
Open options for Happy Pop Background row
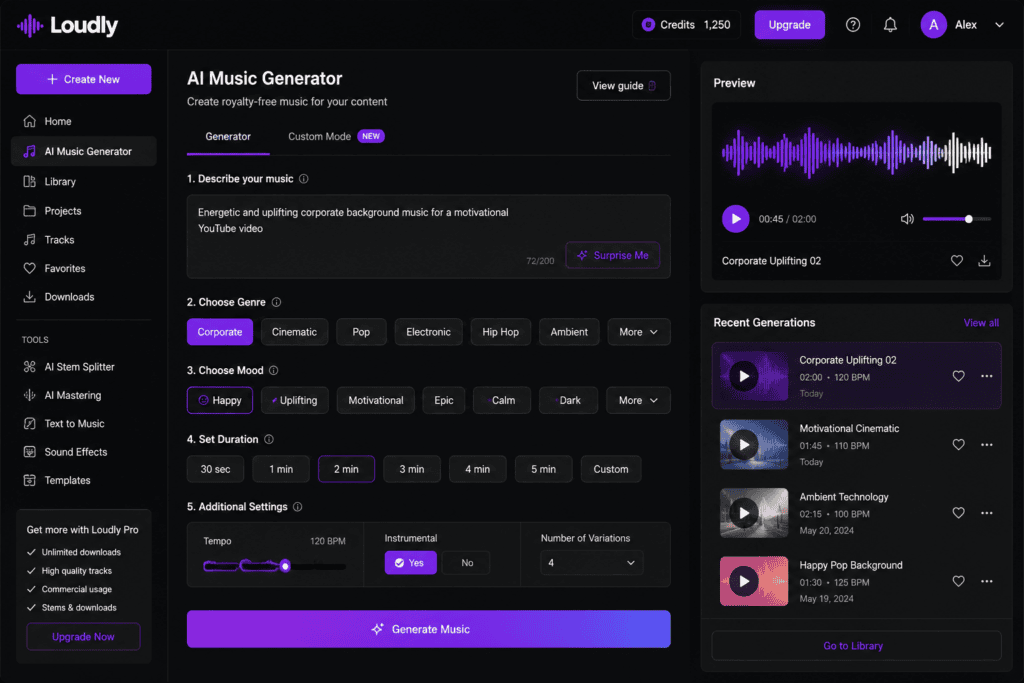coord(986,581)
